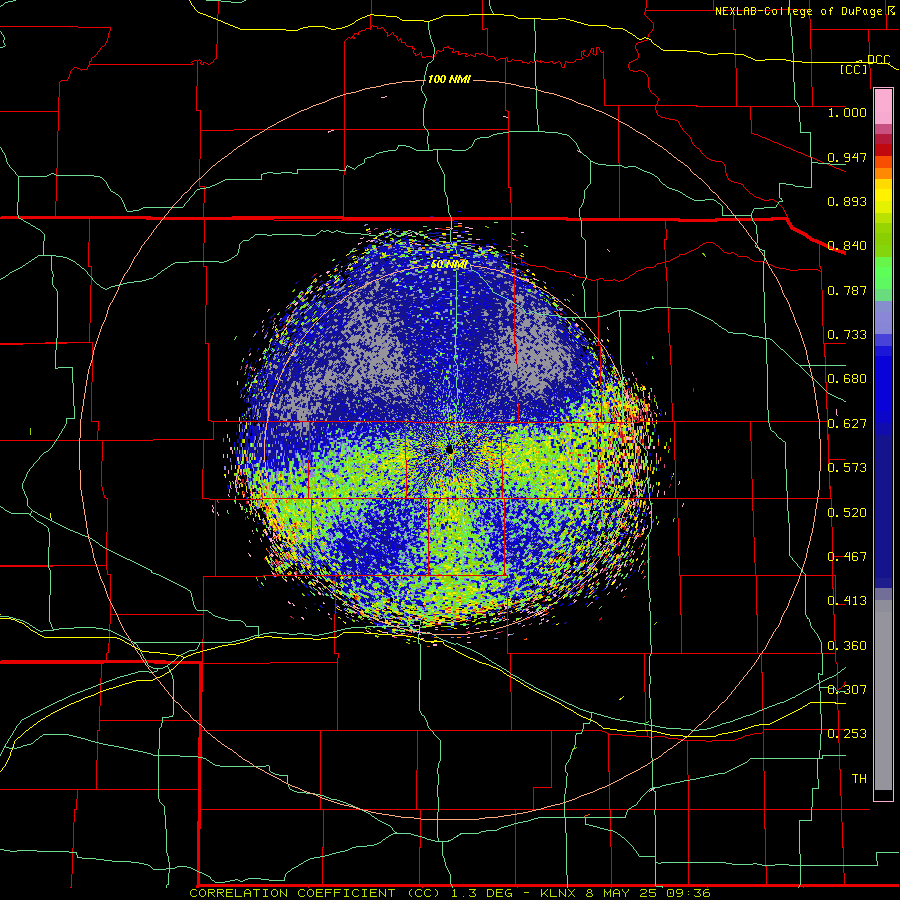Click the black radar site dot at center
This screenshot has width=900, height=900.
coord(449,450)
